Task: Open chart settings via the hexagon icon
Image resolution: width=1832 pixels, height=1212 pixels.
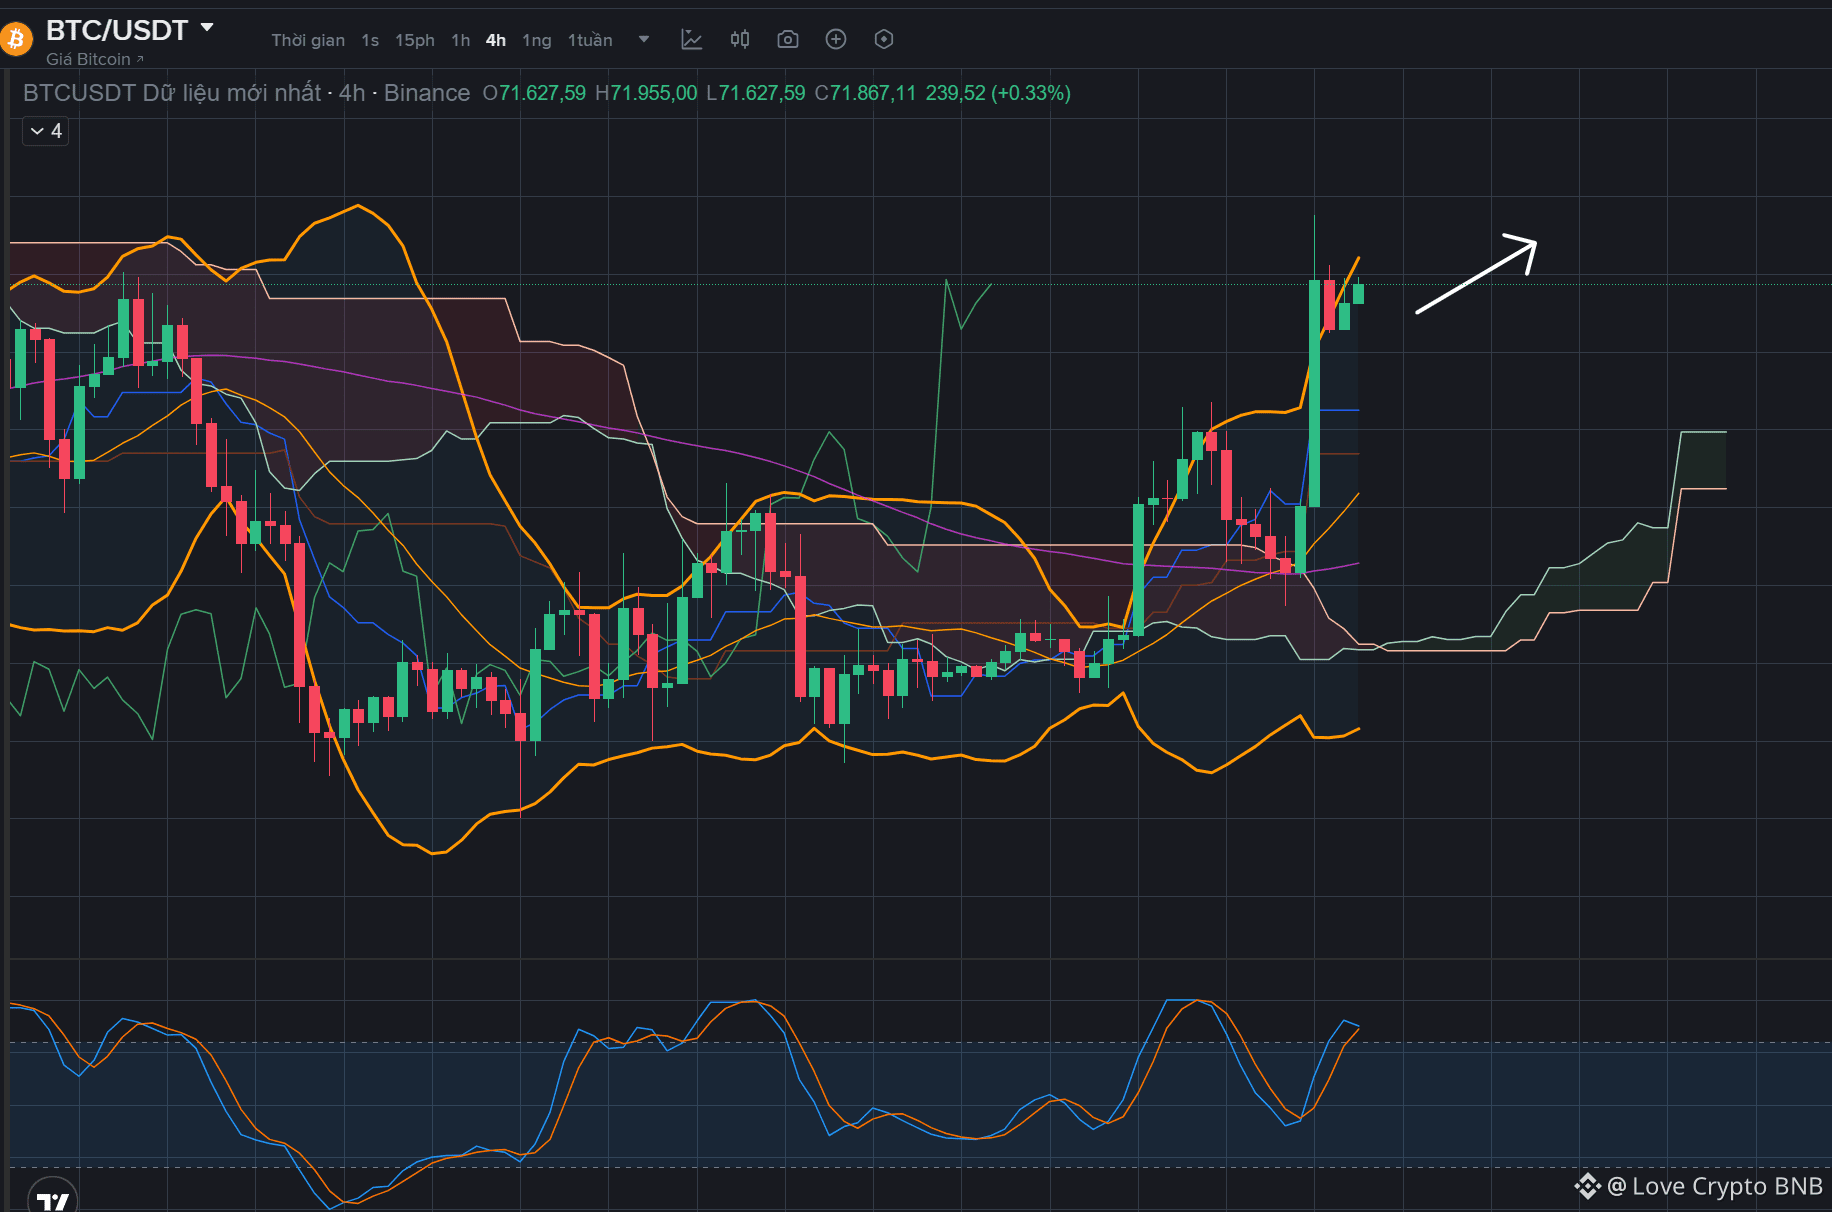Action: coord(884,39)
